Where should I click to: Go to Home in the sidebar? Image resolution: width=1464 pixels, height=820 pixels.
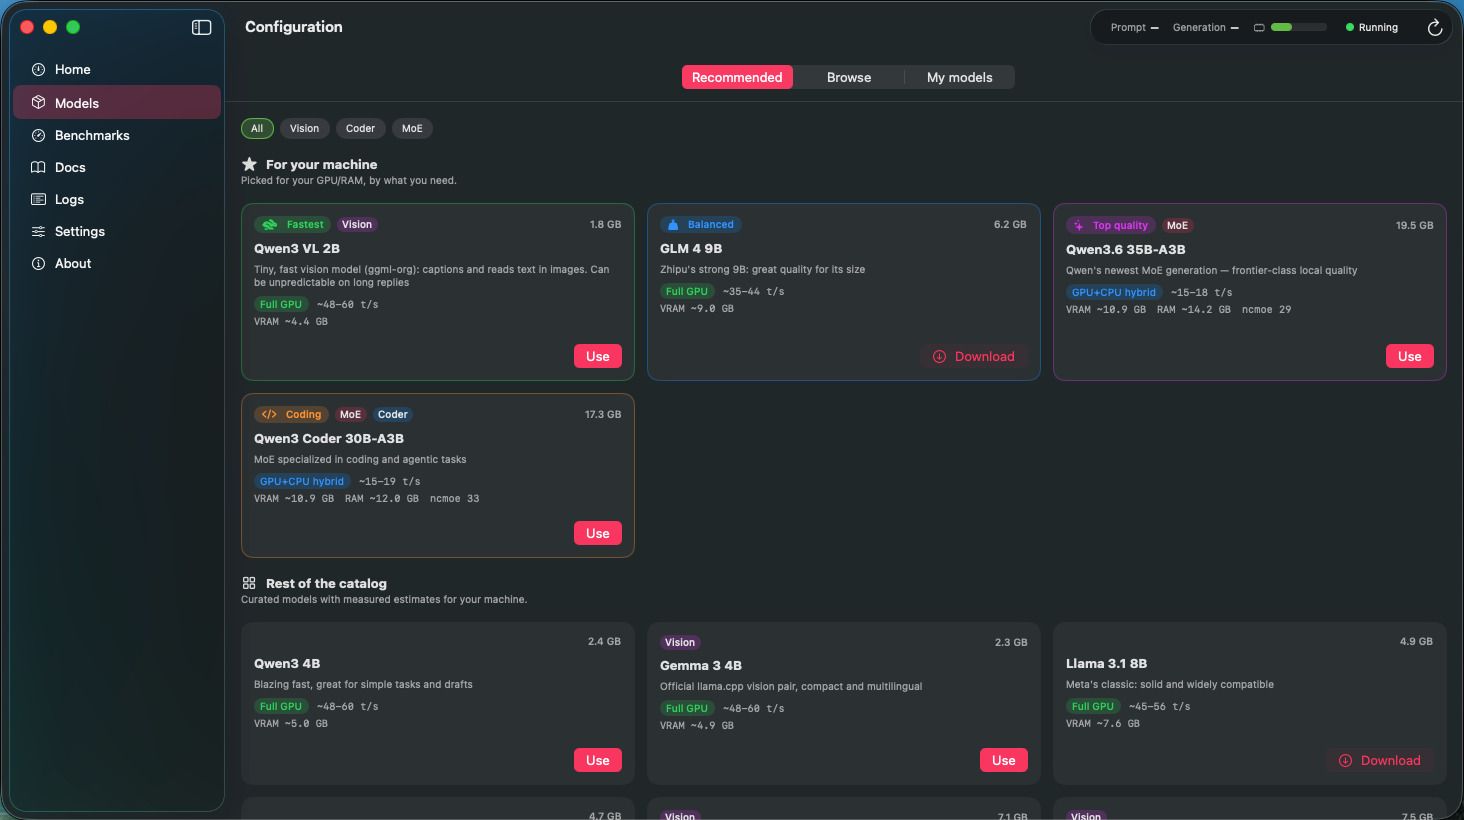[x=117, y=70]
